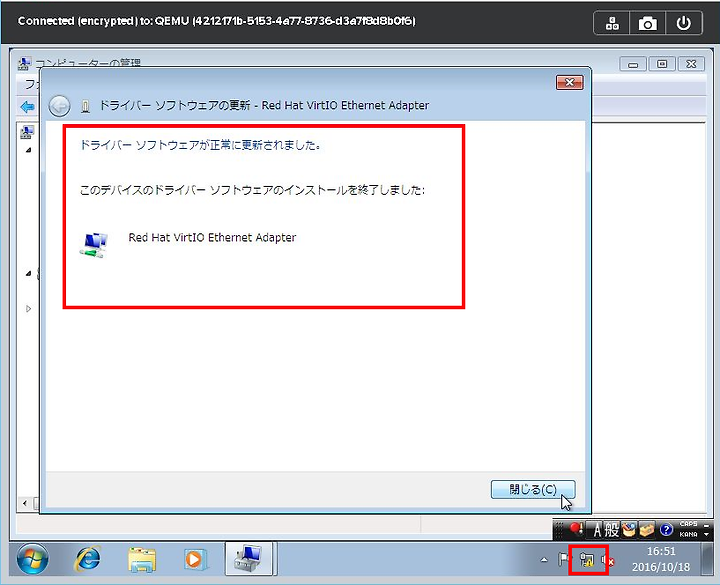Viewport: 720px width, 585px height.
Task: Close the driver update dialog with the red X
Action: (569, 82)
